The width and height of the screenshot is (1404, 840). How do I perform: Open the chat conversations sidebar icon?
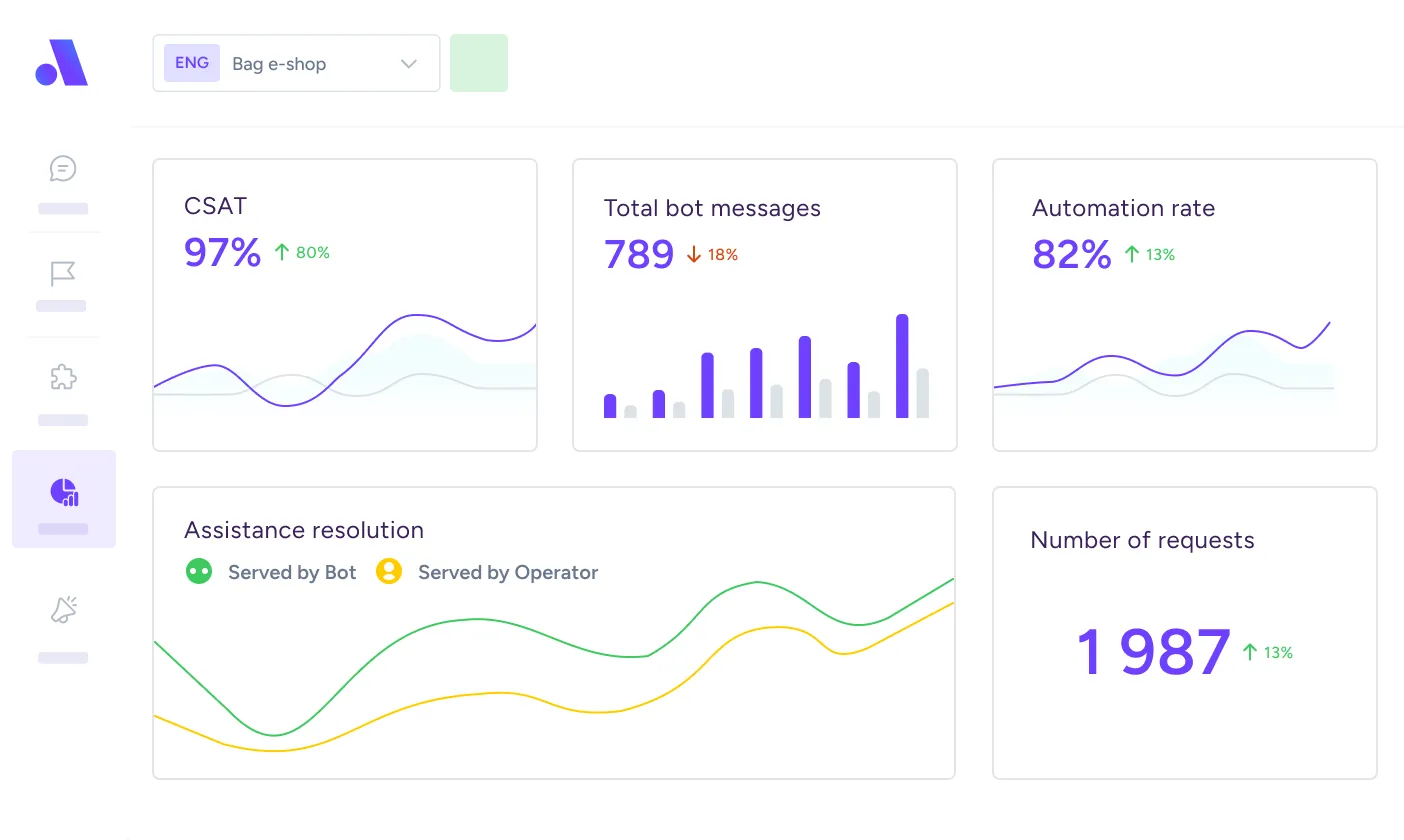(x=63, y=168)
